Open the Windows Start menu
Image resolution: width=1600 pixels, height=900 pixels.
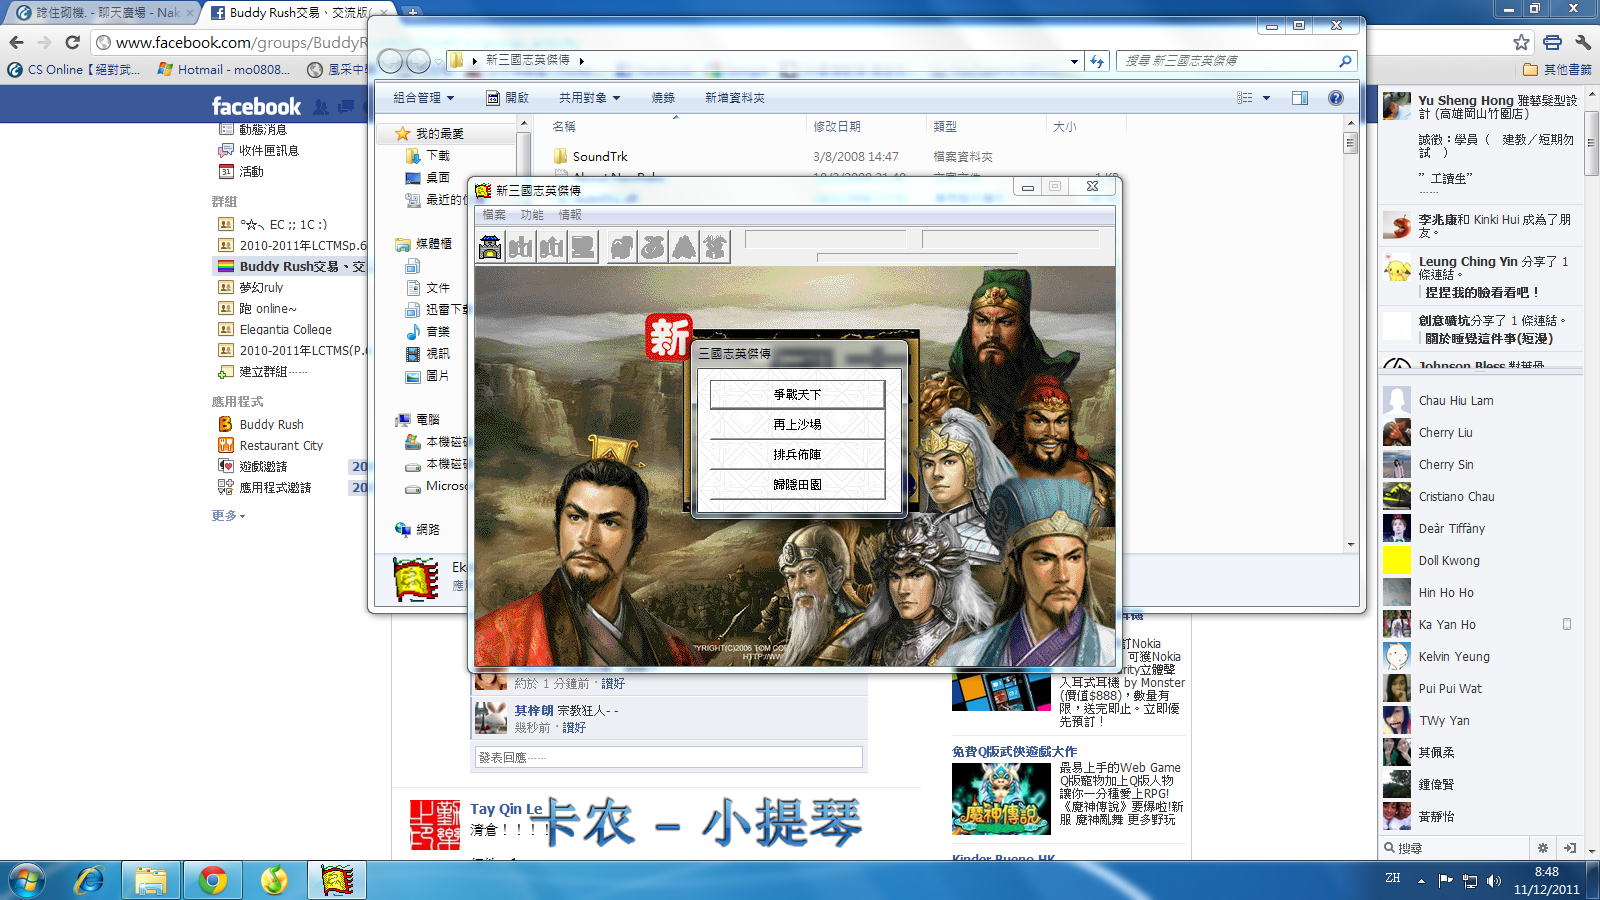point(27,881)
